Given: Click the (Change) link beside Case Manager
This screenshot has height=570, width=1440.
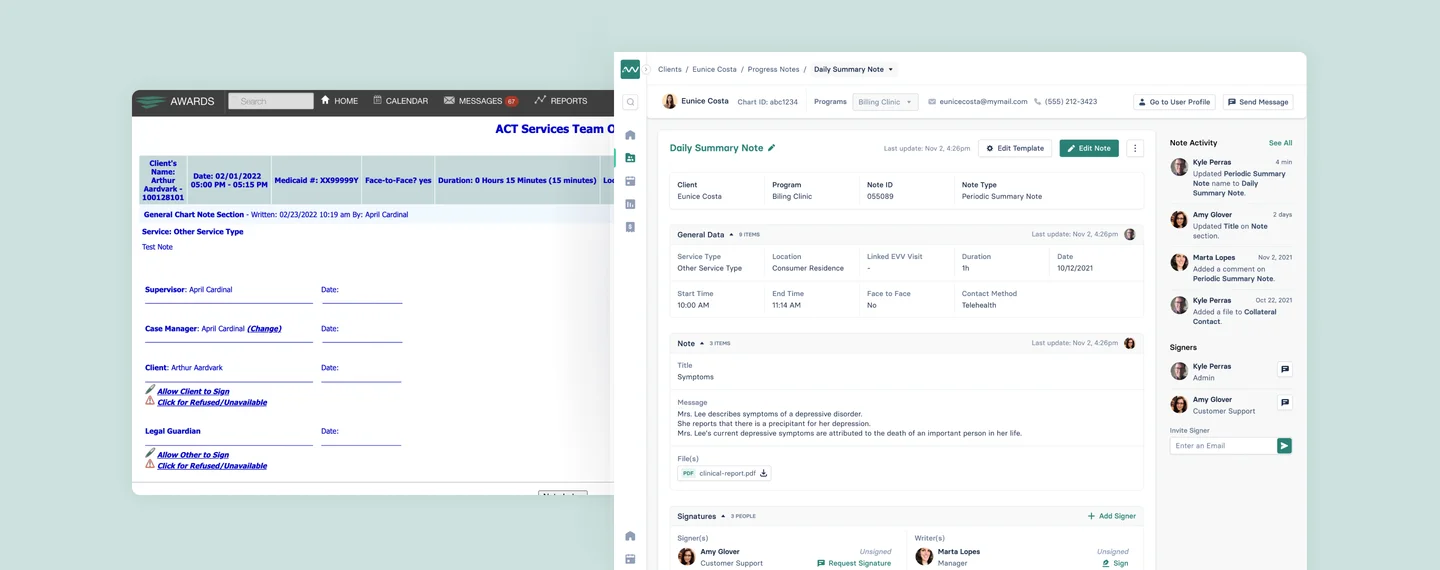Looking at the screenshot, I should point(264,328).
